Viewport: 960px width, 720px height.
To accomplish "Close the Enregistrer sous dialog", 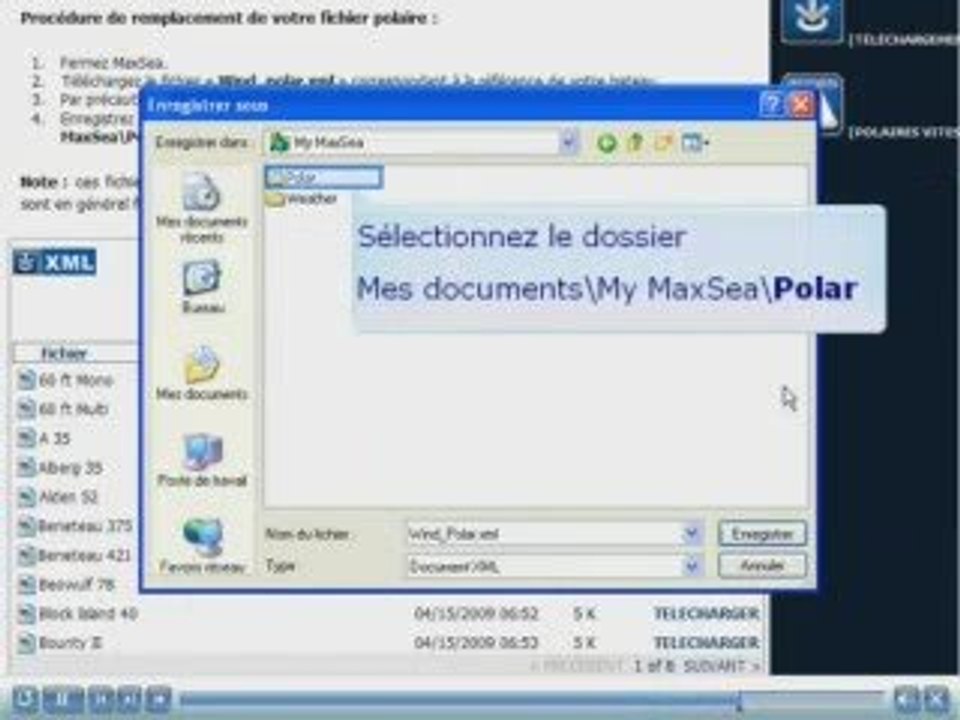I will coord(801,105).
